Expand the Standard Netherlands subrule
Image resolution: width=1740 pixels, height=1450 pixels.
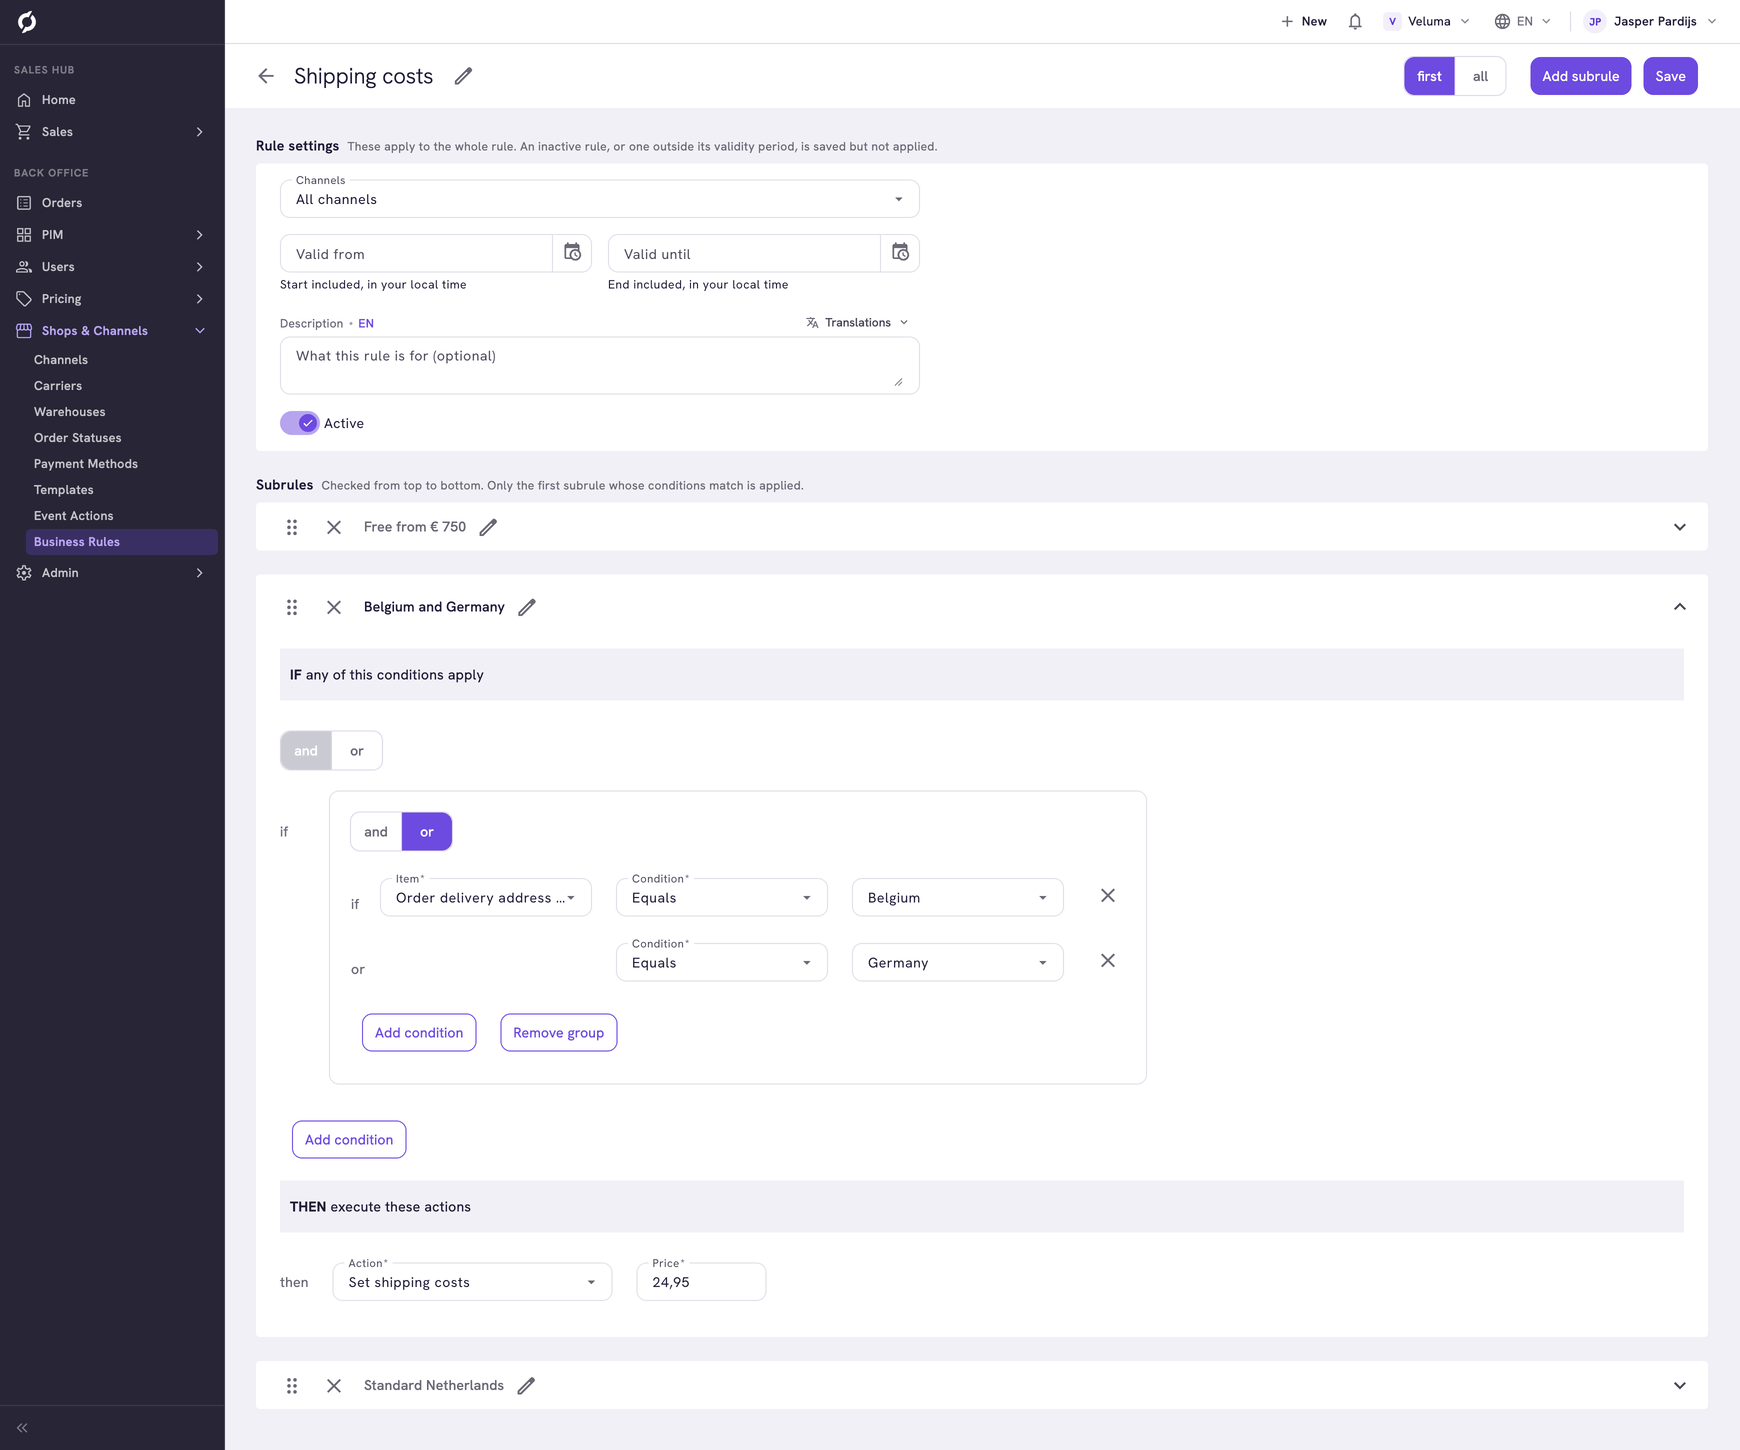1680,1386
